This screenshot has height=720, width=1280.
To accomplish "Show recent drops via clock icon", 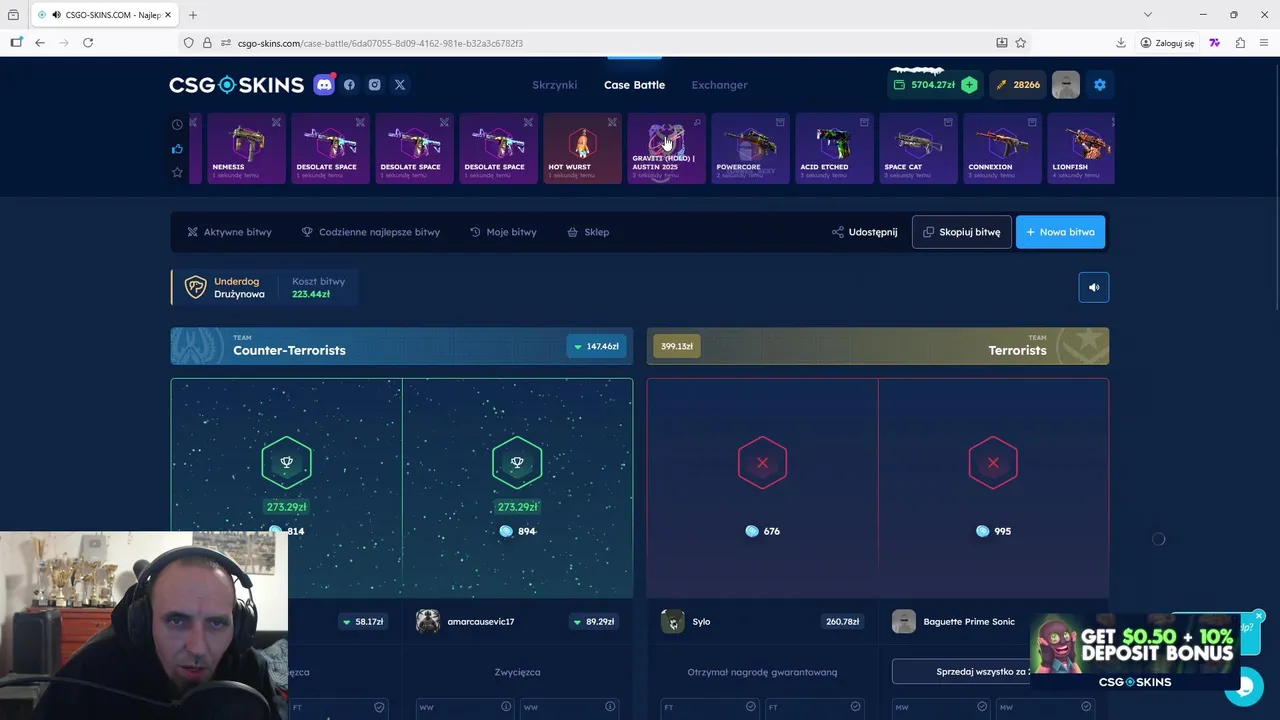I will point(177,125).
